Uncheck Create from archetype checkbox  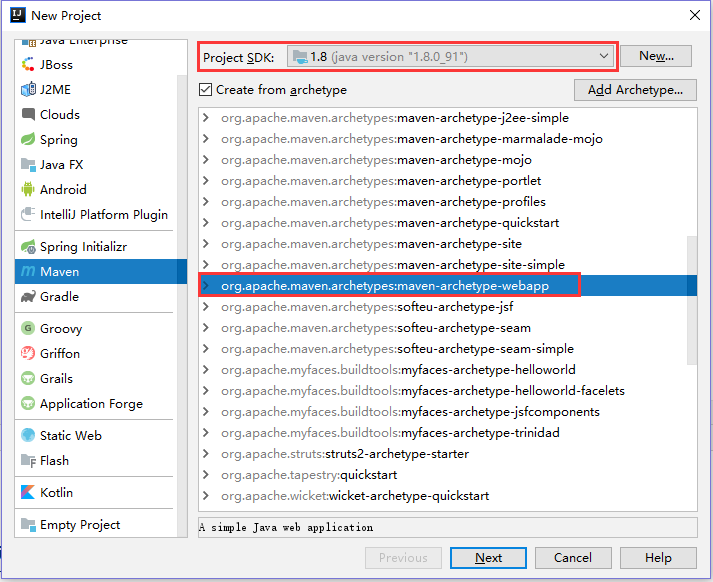point(206,90)
